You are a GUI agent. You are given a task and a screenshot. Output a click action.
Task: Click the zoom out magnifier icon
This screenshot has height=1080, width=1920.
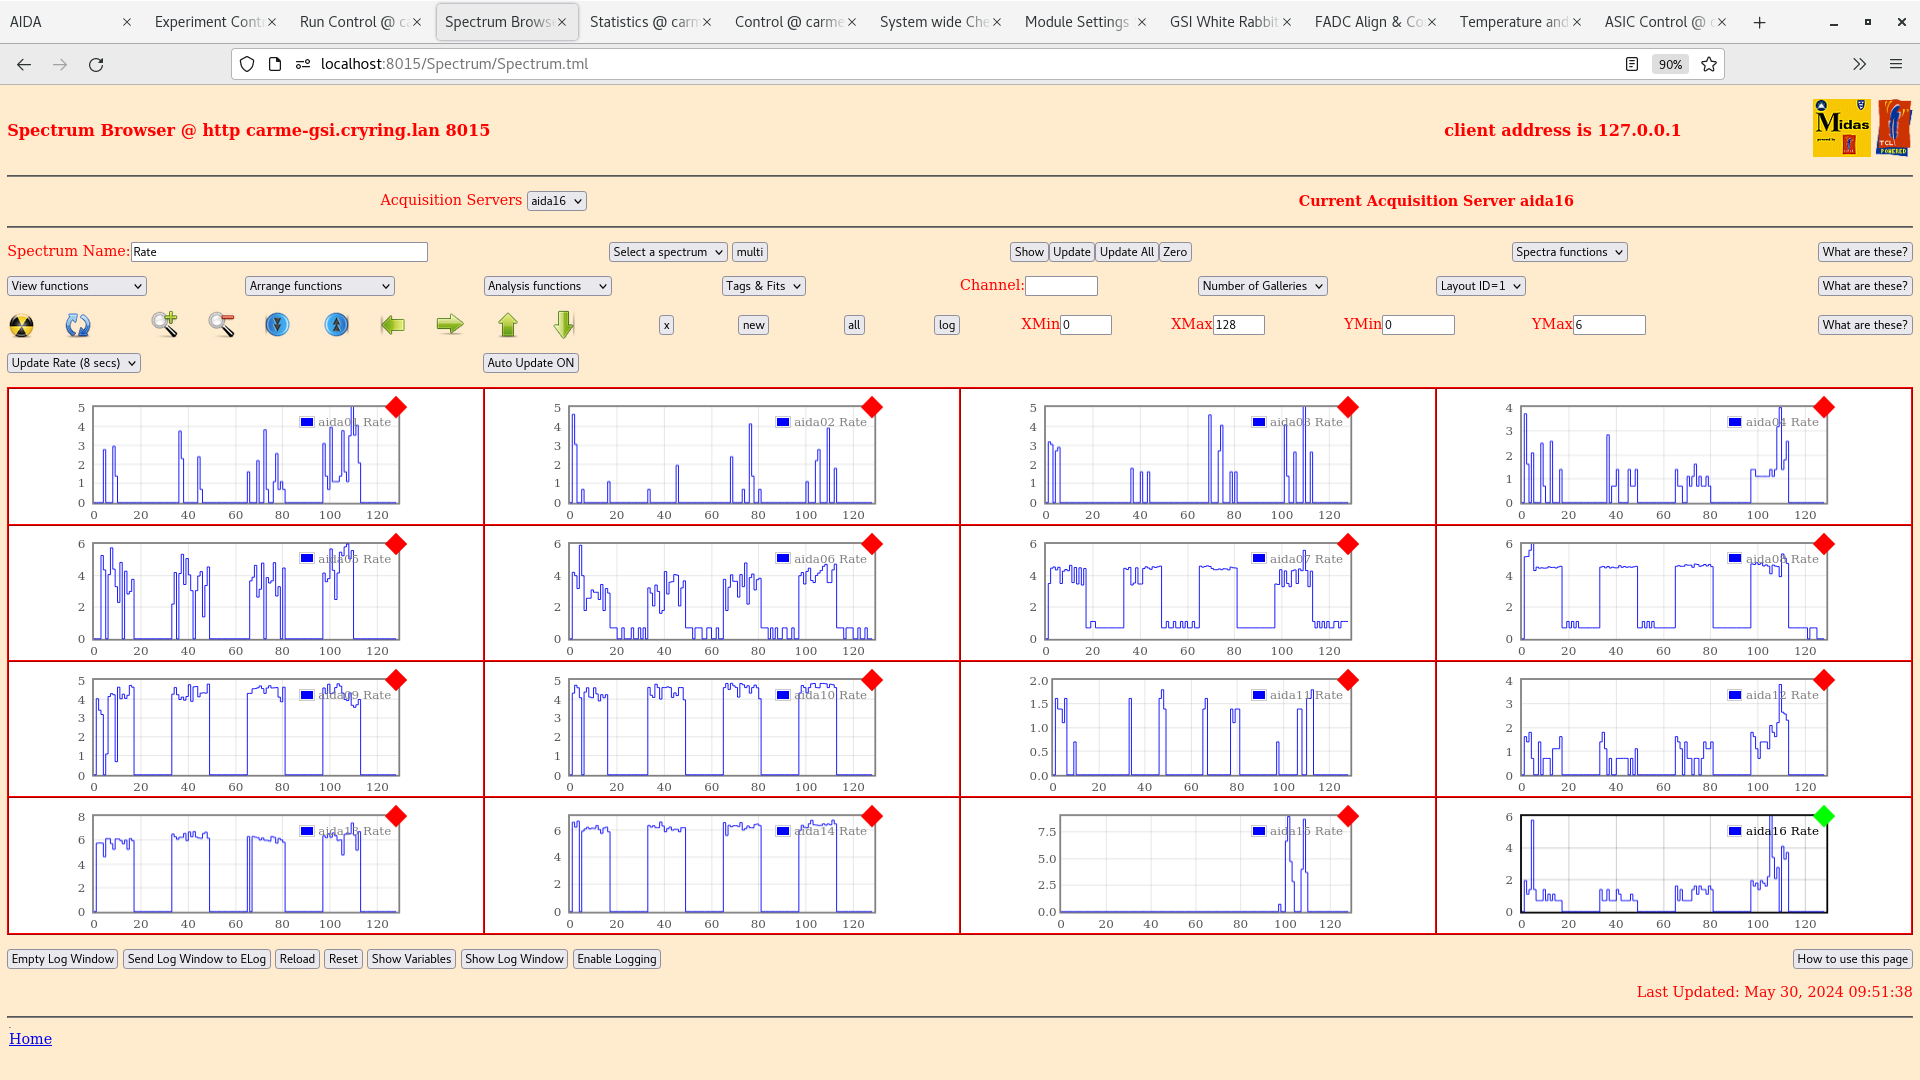(221, 324)
